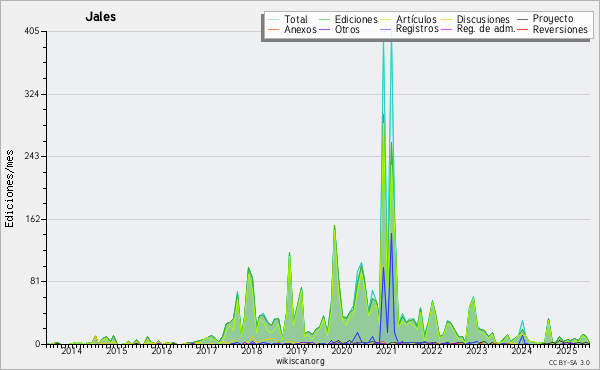Click the 2018 x-axis label

251,351
